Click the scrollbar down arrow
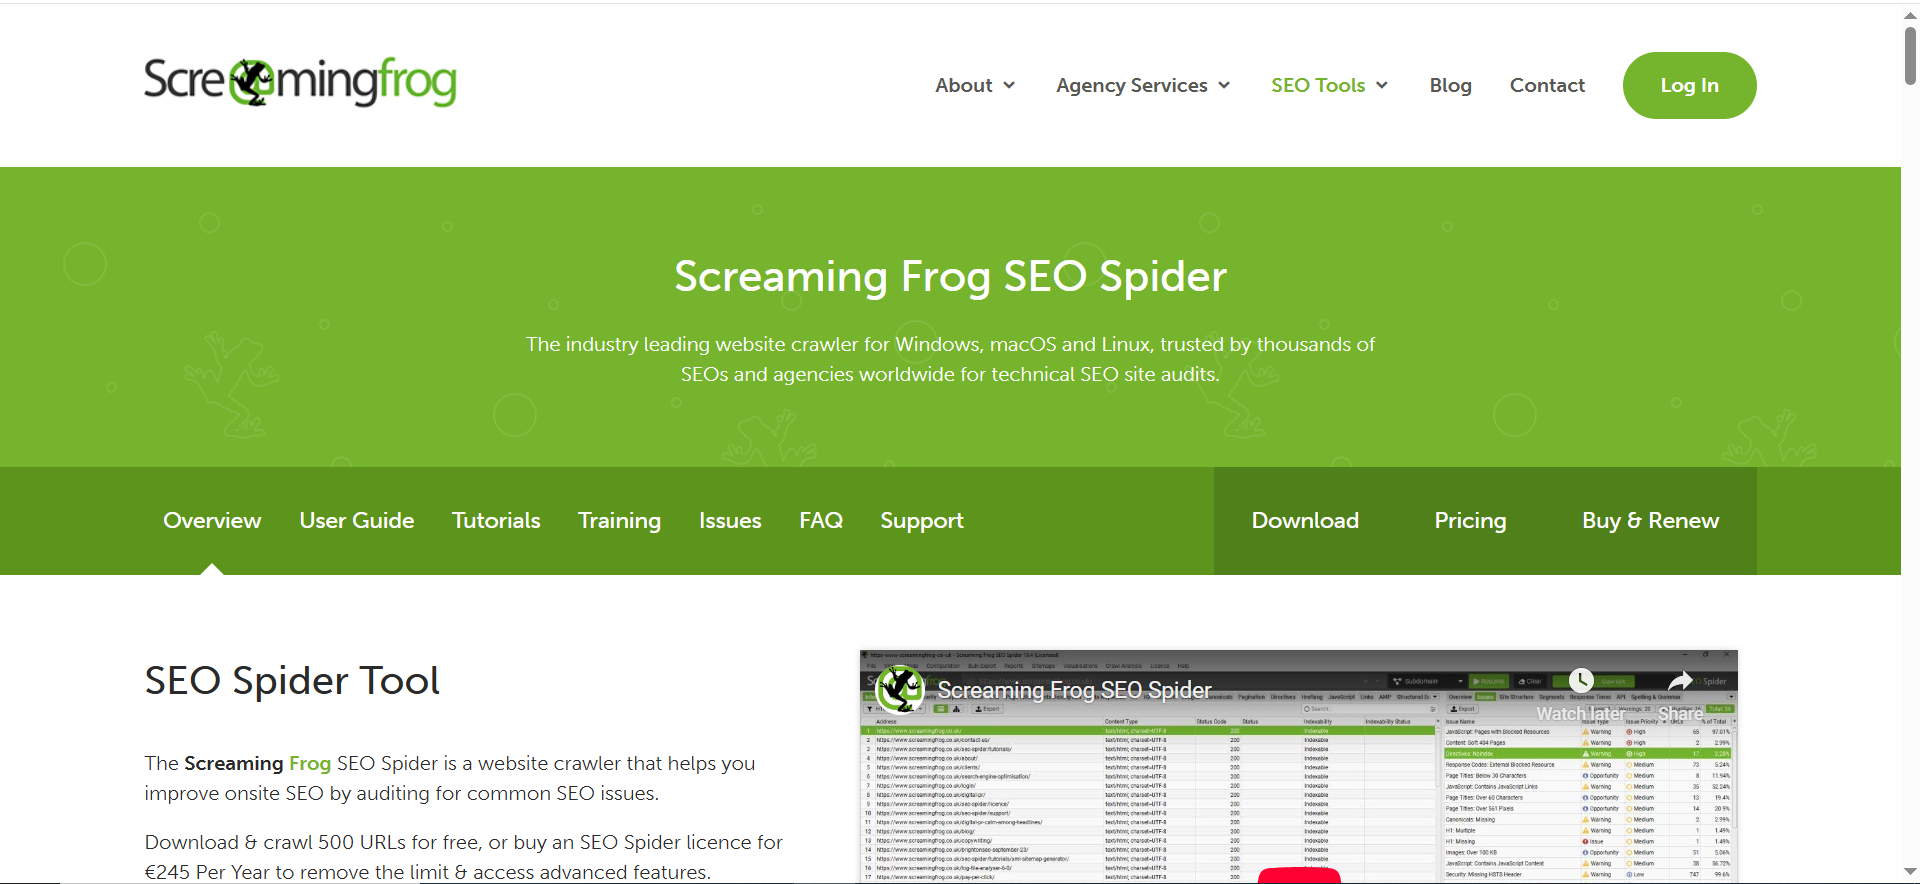Image resolution: width=1920 pixels, height=884 pixels. coord(1910,872)
